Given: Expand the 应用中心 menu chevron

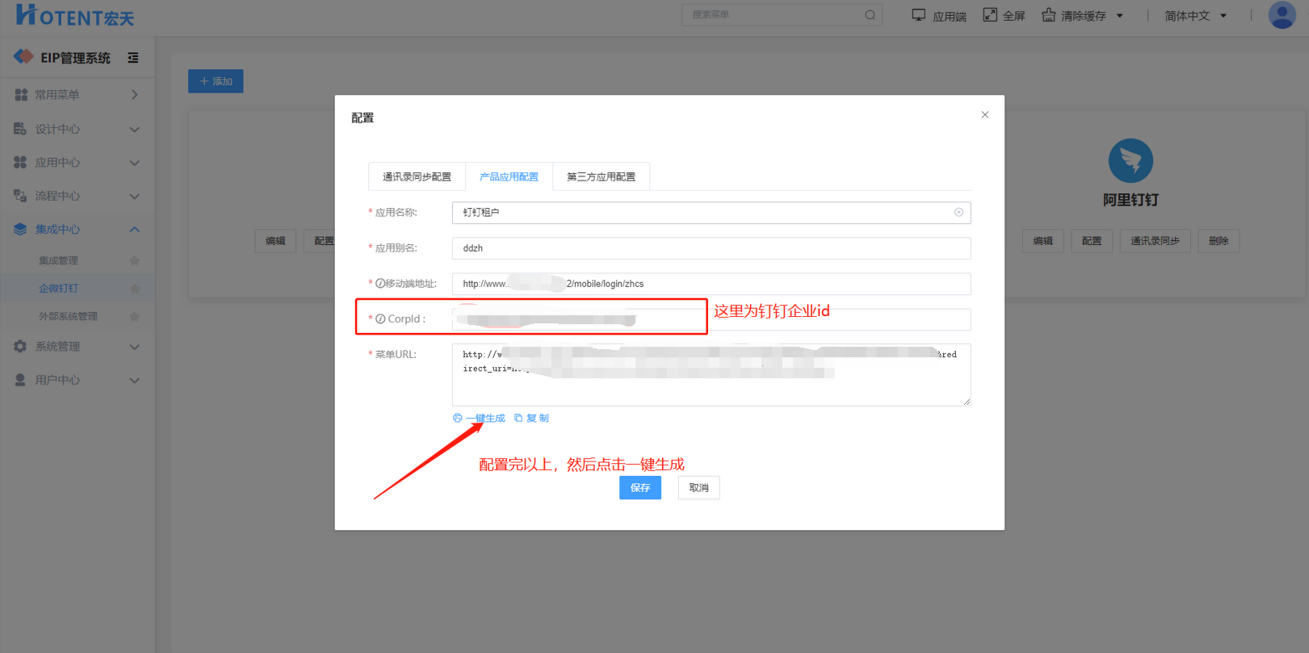Looking at the screenshot, I should pos(135,162).
